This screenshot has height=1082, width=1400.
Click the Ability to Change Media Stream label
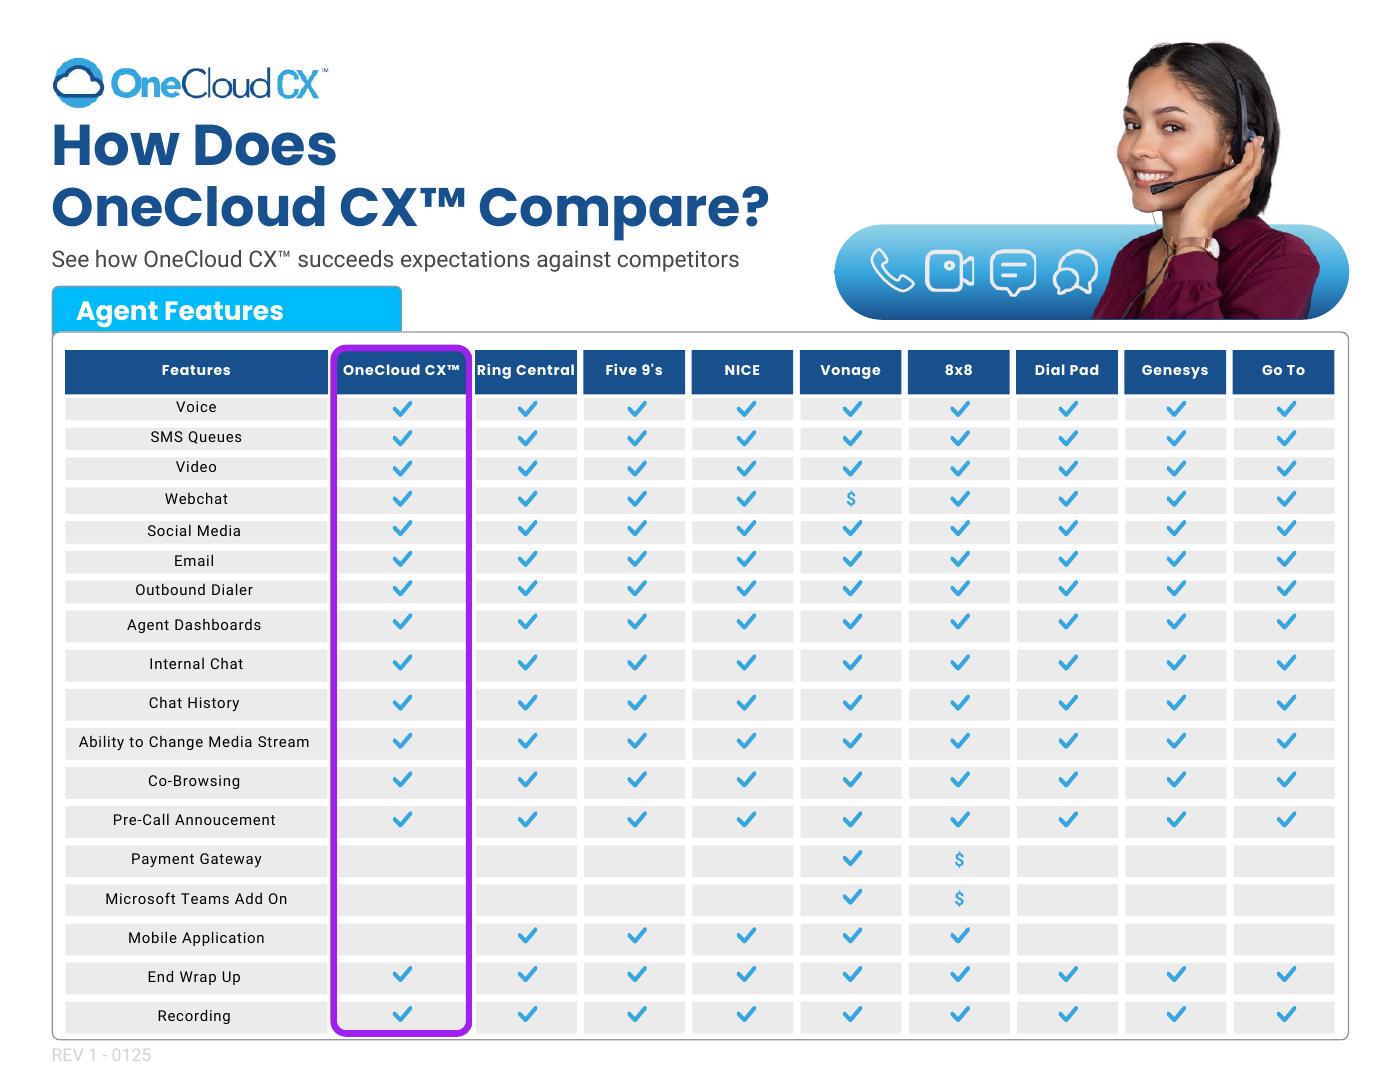(194, 742)
